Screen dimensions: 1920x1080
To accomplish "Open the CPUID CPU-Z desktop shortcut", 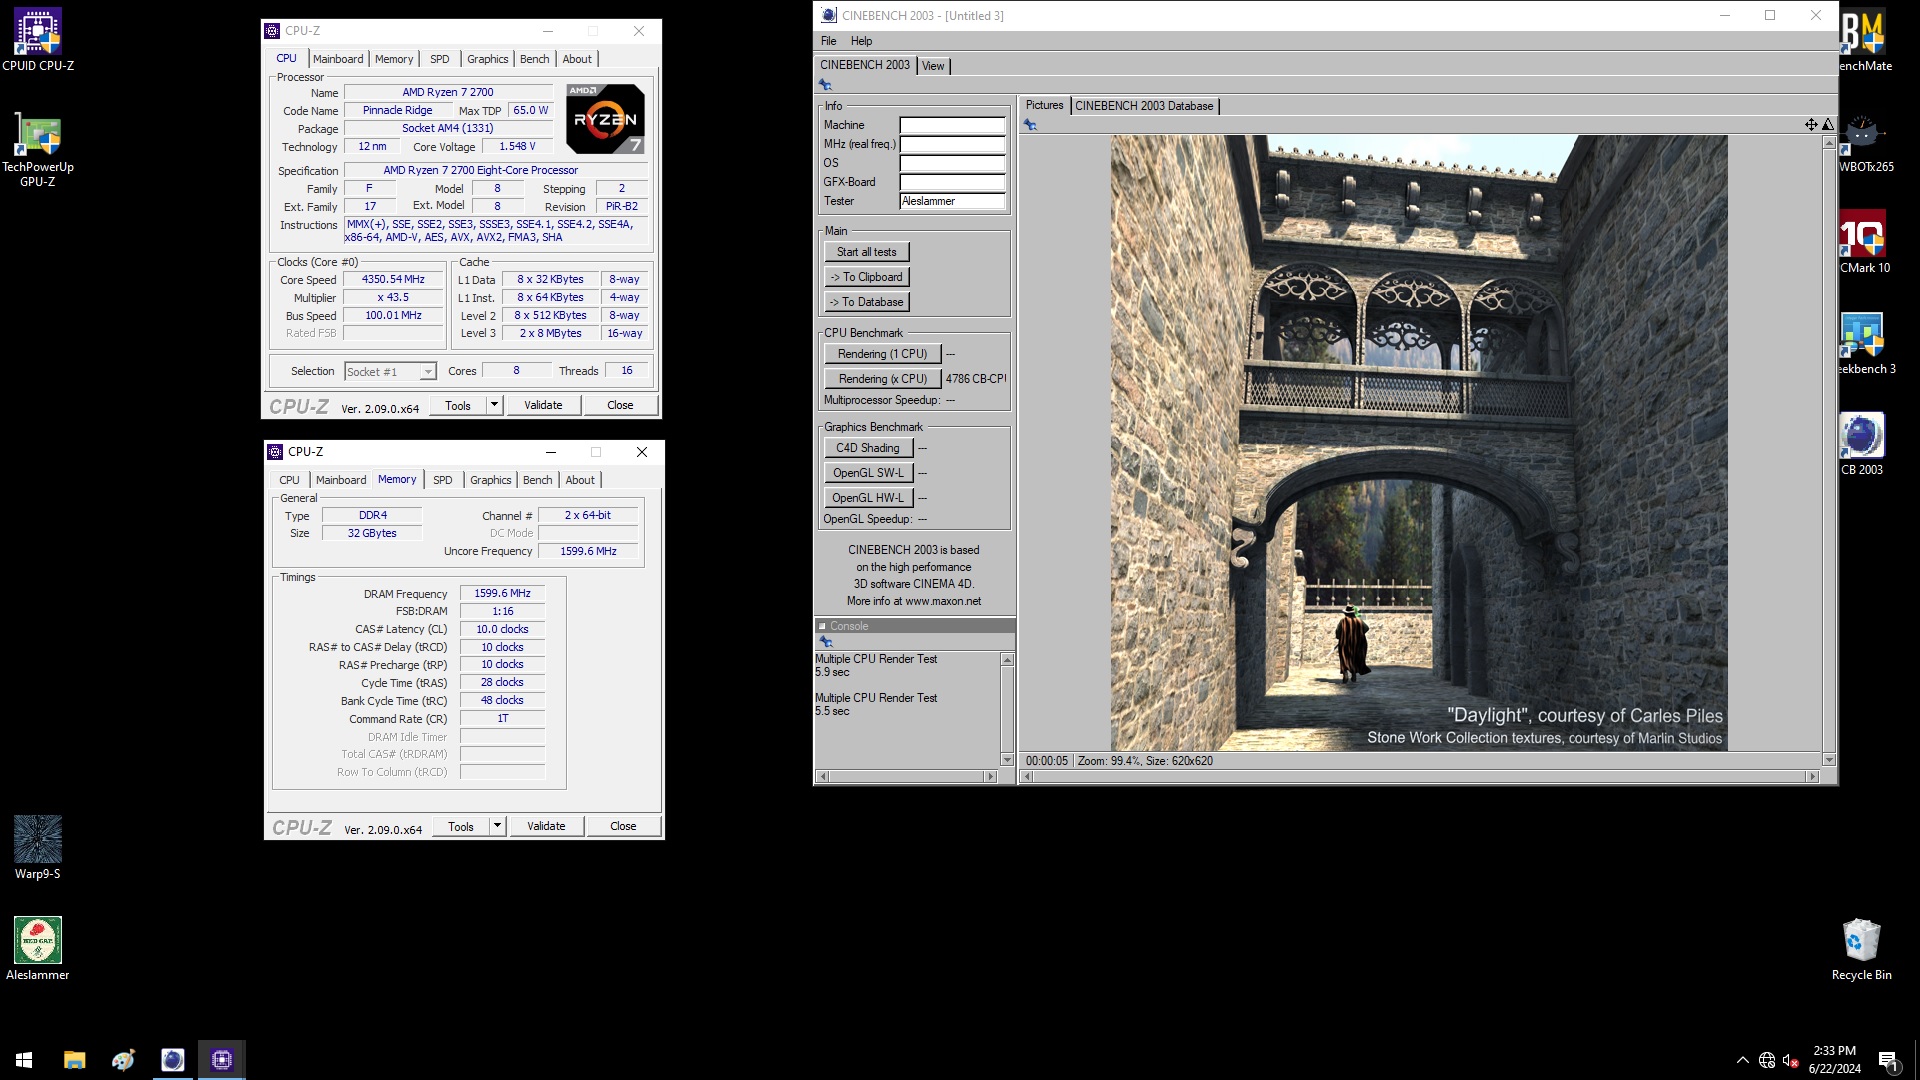I will click(x=38, y=40).
